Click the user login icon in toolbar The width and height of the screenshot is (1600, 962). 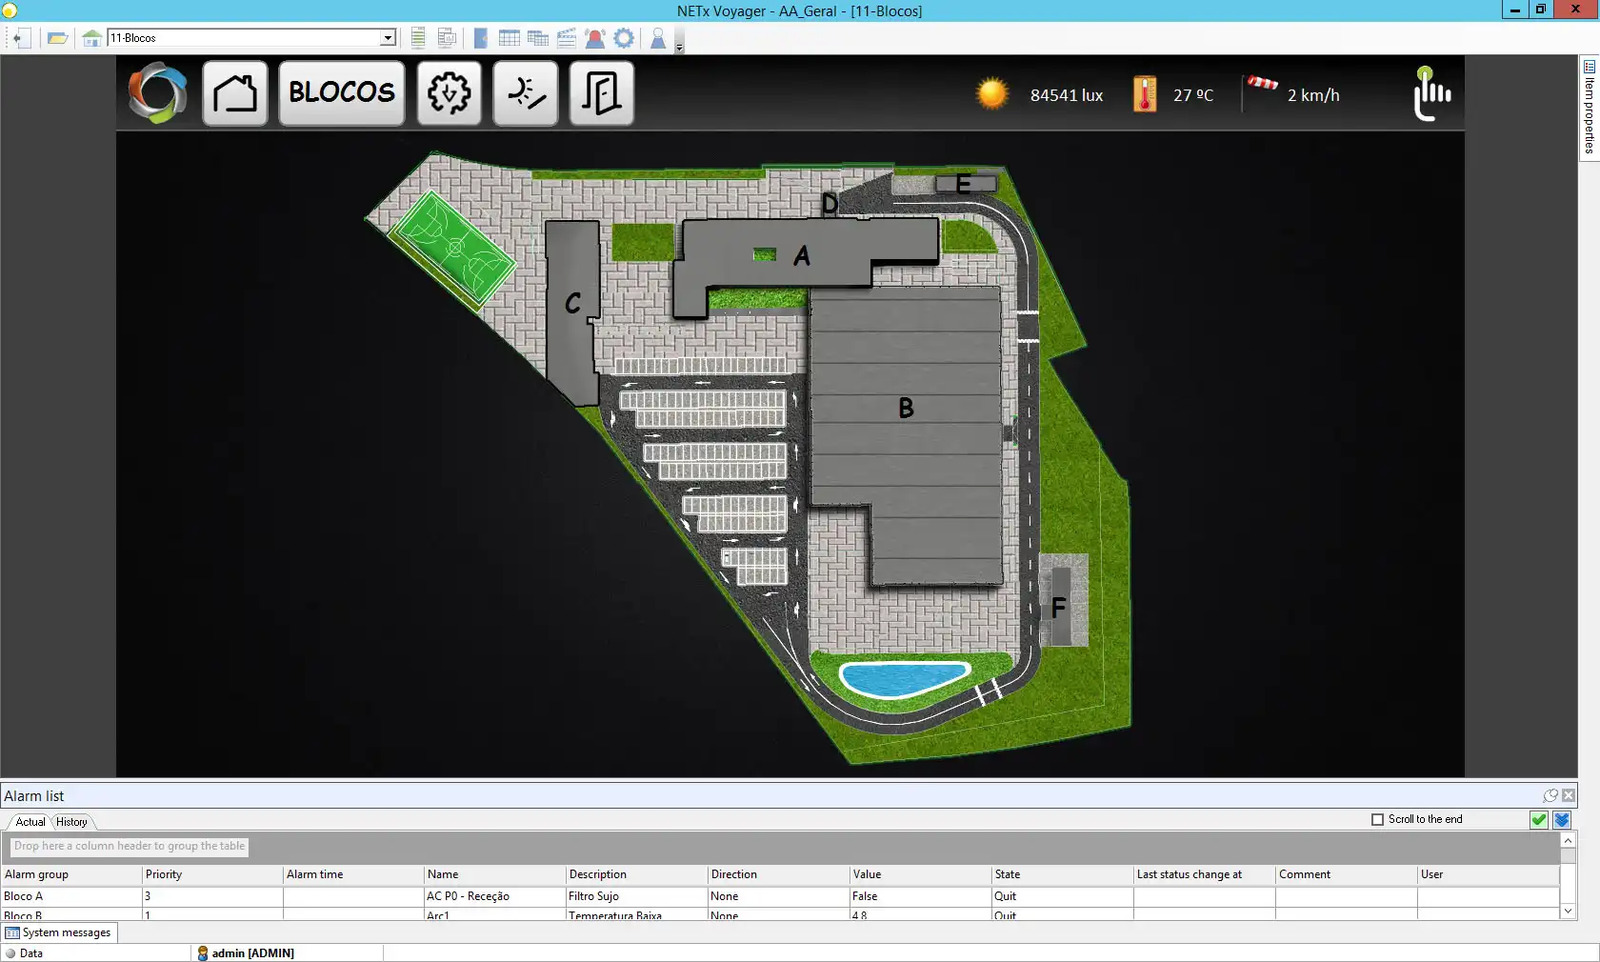[658, 38]
